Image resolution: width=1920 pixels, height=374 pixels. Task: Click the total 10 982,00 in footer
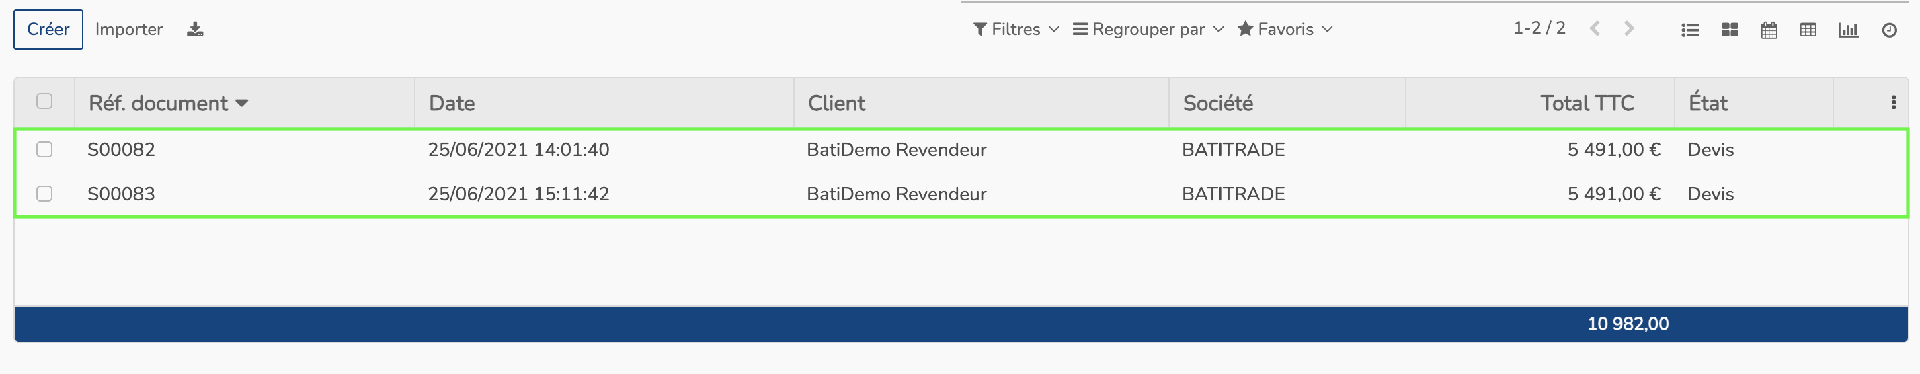(1628, 324)
